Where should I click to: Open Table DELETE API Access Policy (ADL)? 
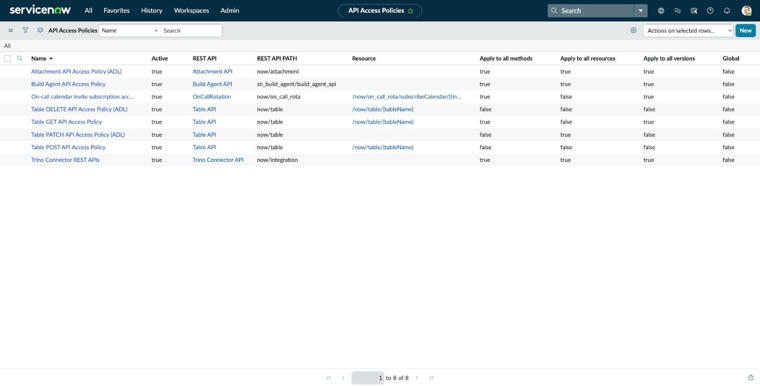point(79,109)
